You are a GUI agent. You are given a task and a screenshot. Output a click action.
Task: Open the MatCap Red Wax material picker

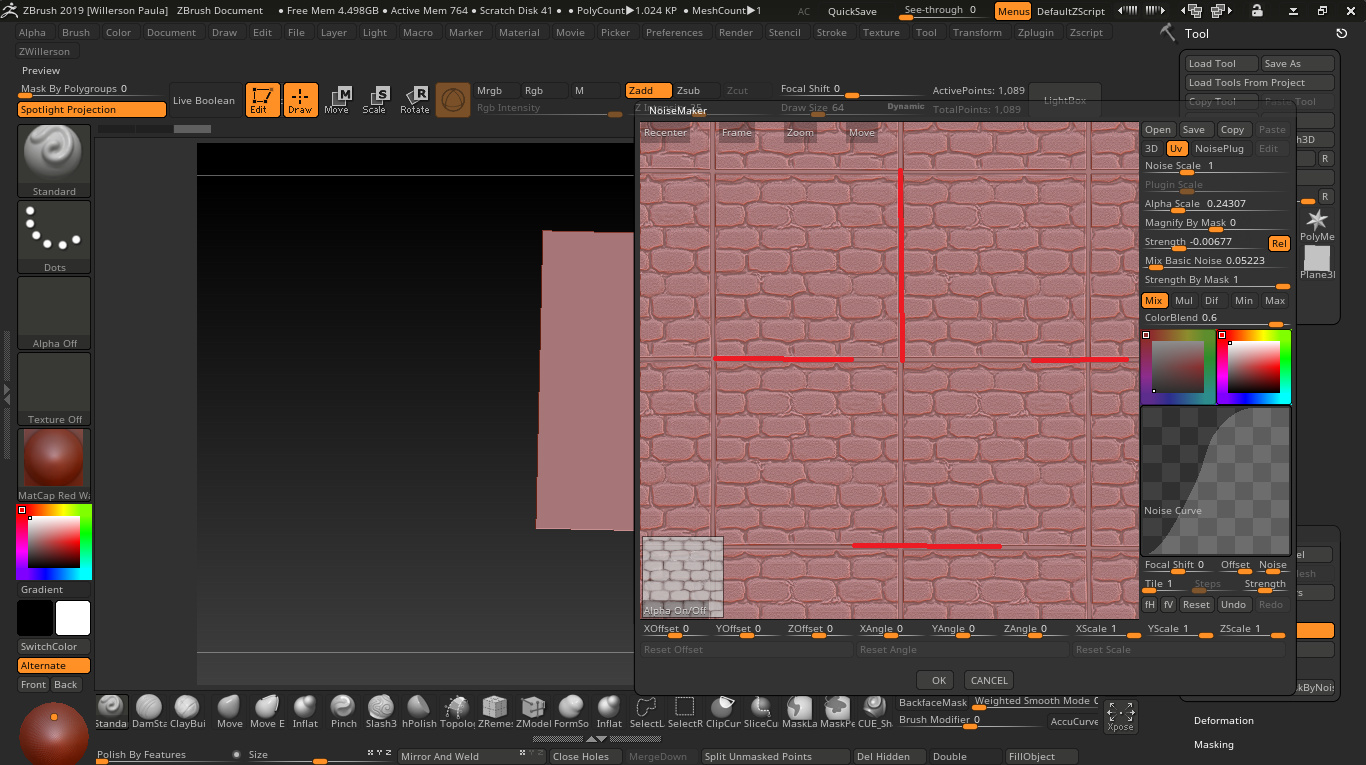[x=54, y=465]
